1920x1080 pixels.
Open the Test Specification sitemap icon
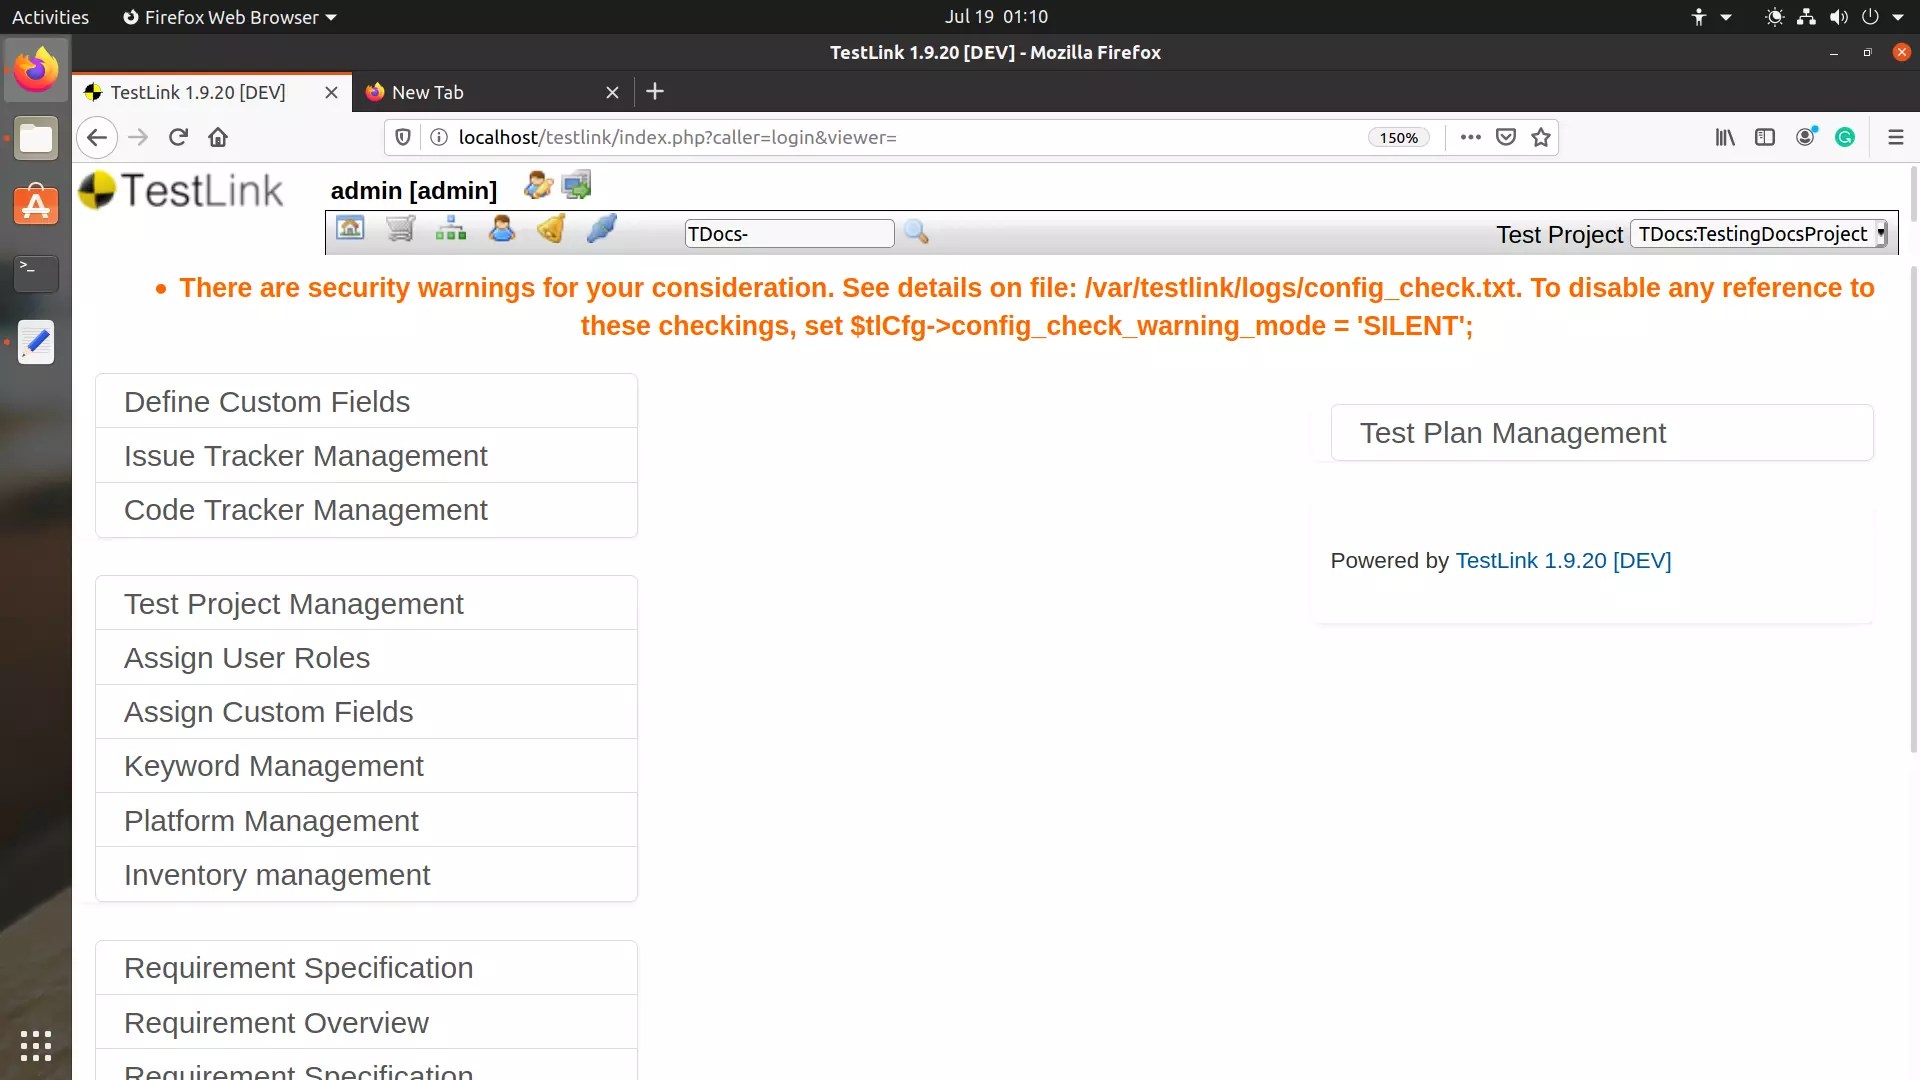coord(450,228)
